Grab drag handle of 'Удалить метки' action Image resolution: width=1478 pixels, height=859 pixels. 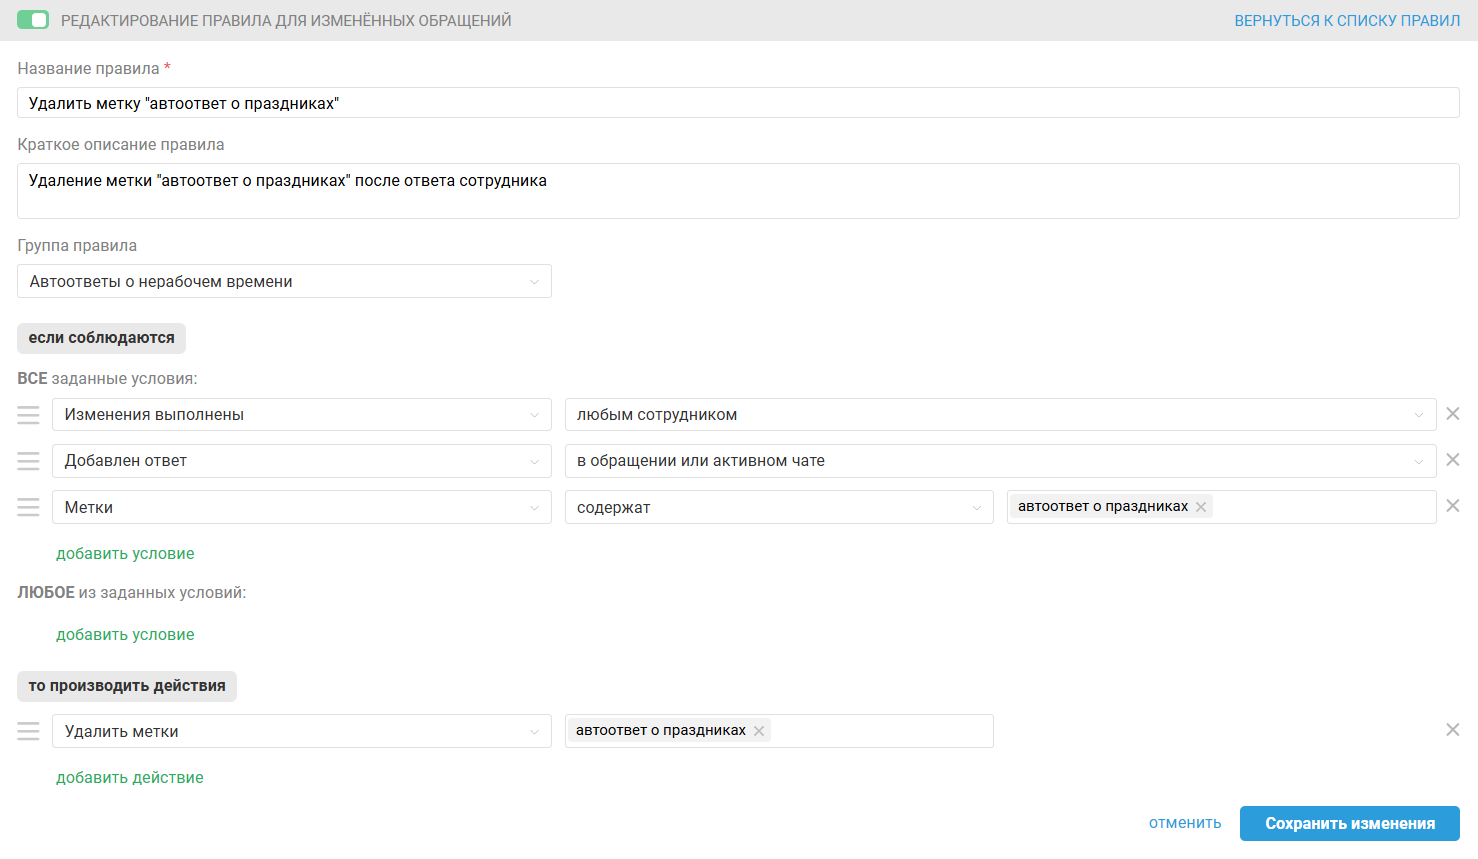[28, 731]
